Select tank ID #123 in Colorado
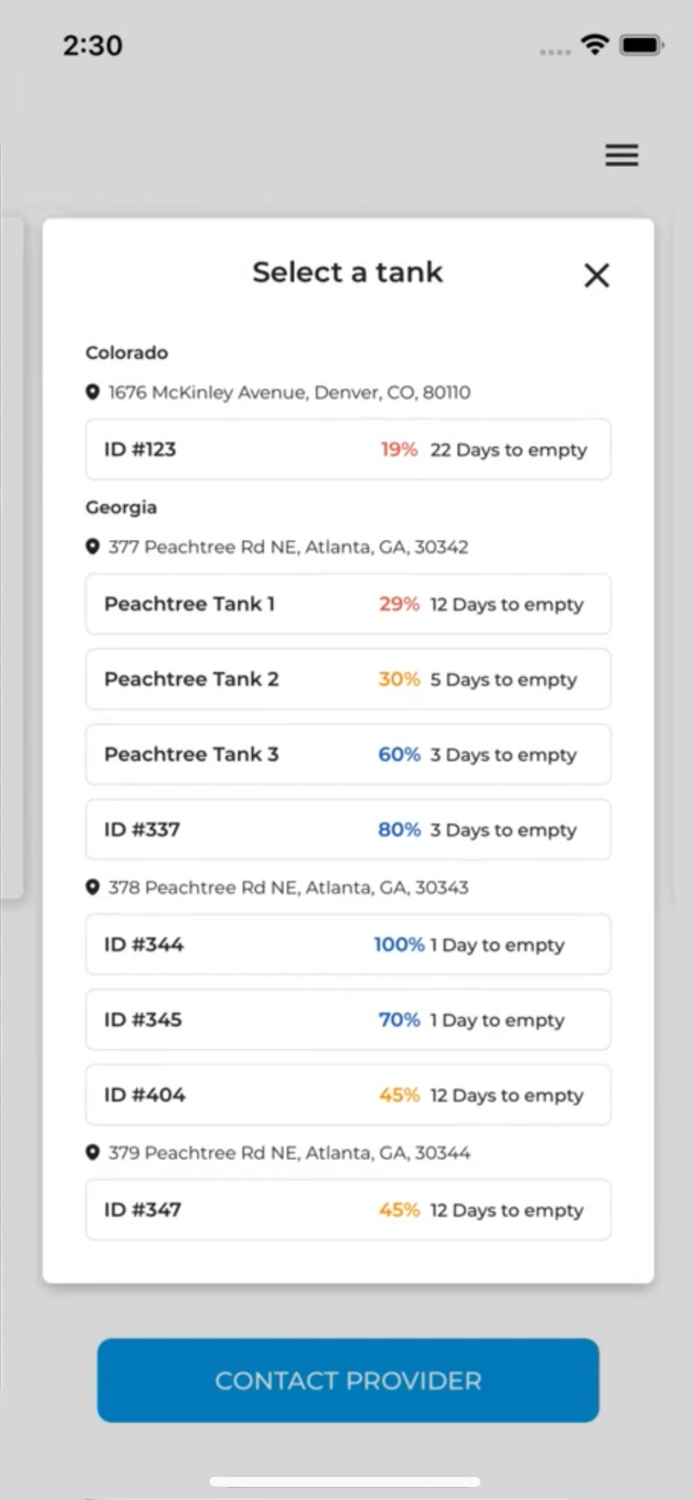 (348, 449)
